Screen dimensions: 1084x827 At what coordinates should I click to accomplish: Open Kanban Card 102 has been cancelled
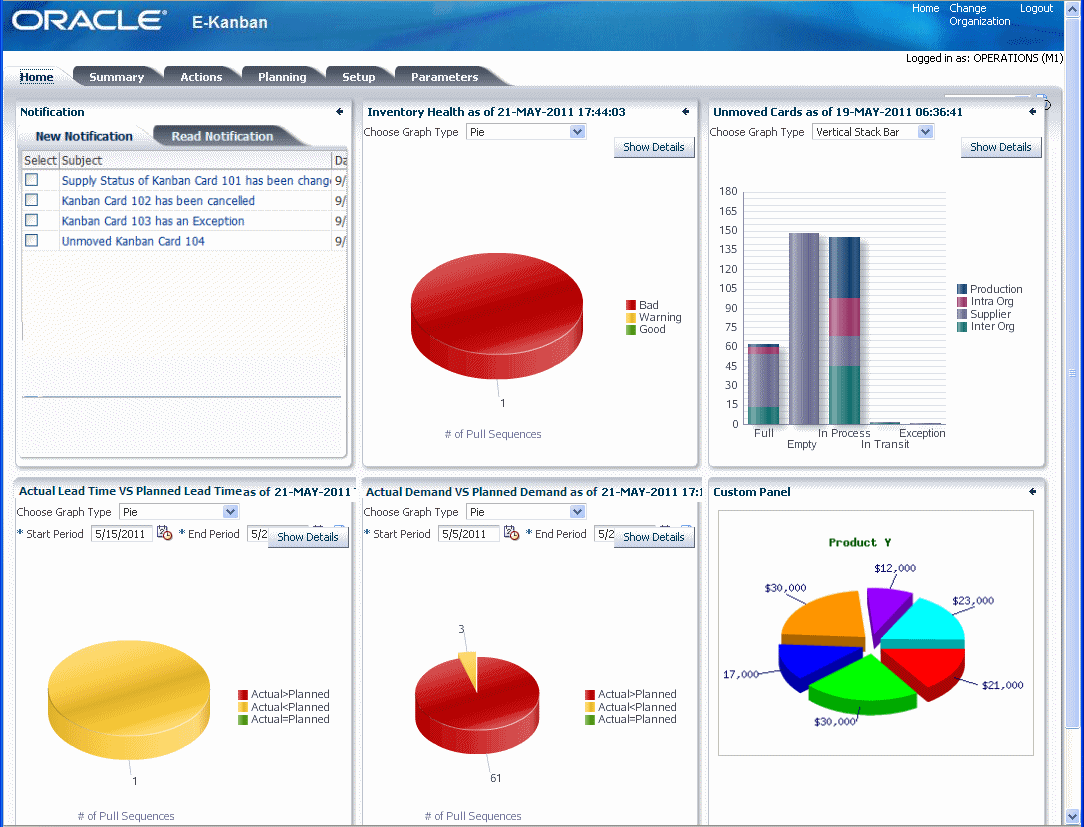pos(158,201)
